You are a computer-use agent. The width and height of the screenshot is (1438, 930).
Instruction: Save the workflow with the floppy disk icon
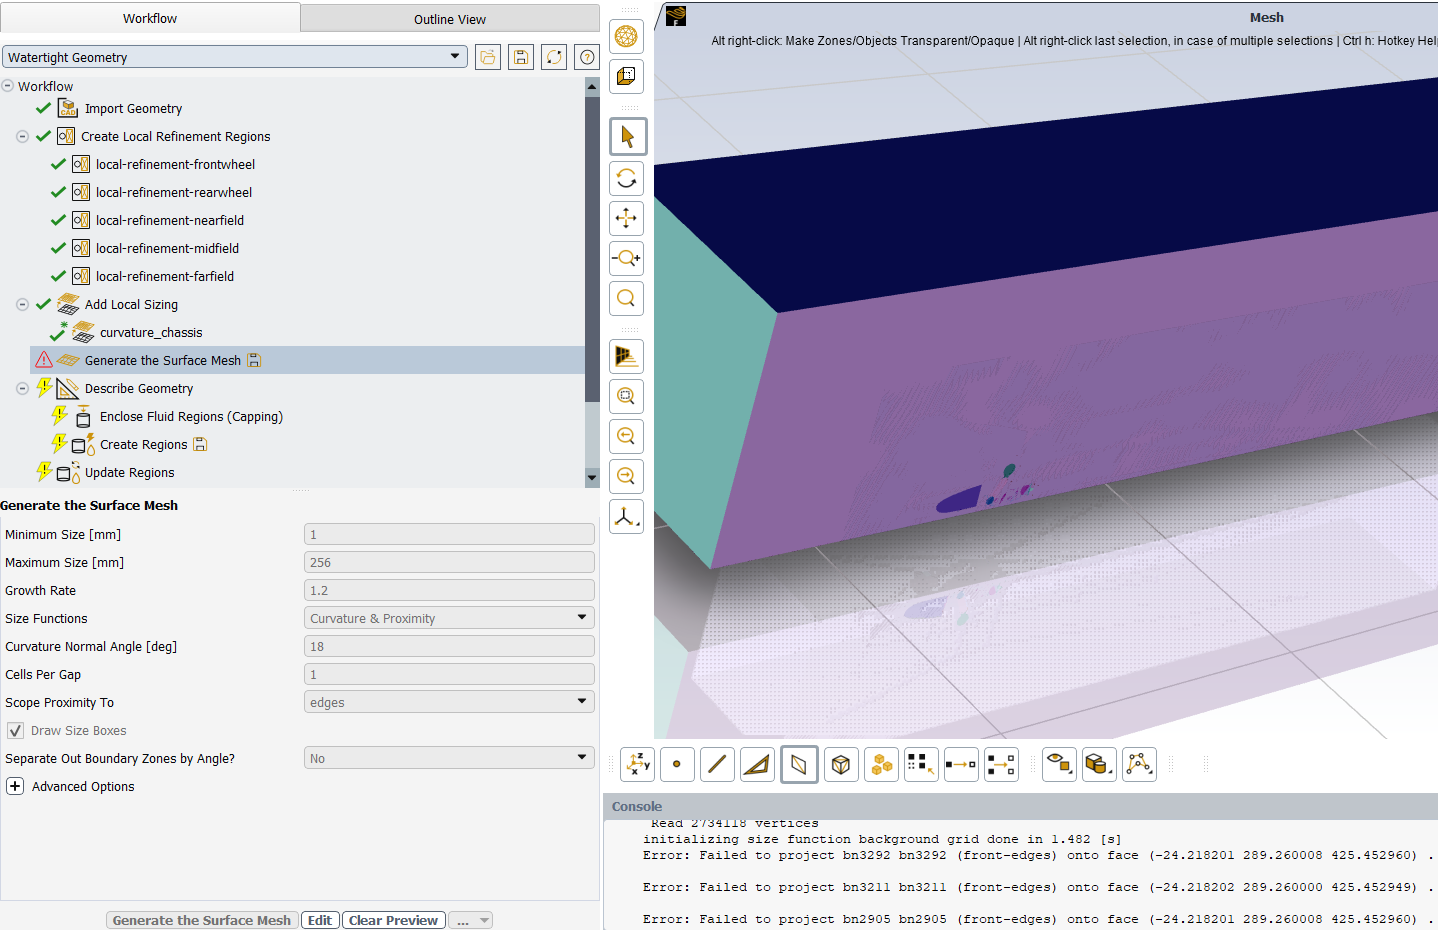(x=521, y=57)
